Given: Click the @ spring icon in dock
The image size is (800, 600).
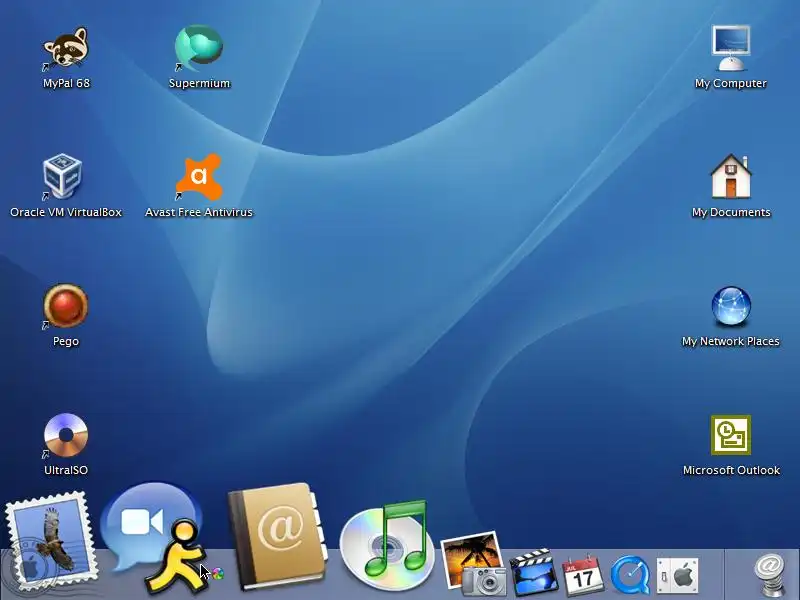Looking at the screenshot, I should click(x=770, y=574).
